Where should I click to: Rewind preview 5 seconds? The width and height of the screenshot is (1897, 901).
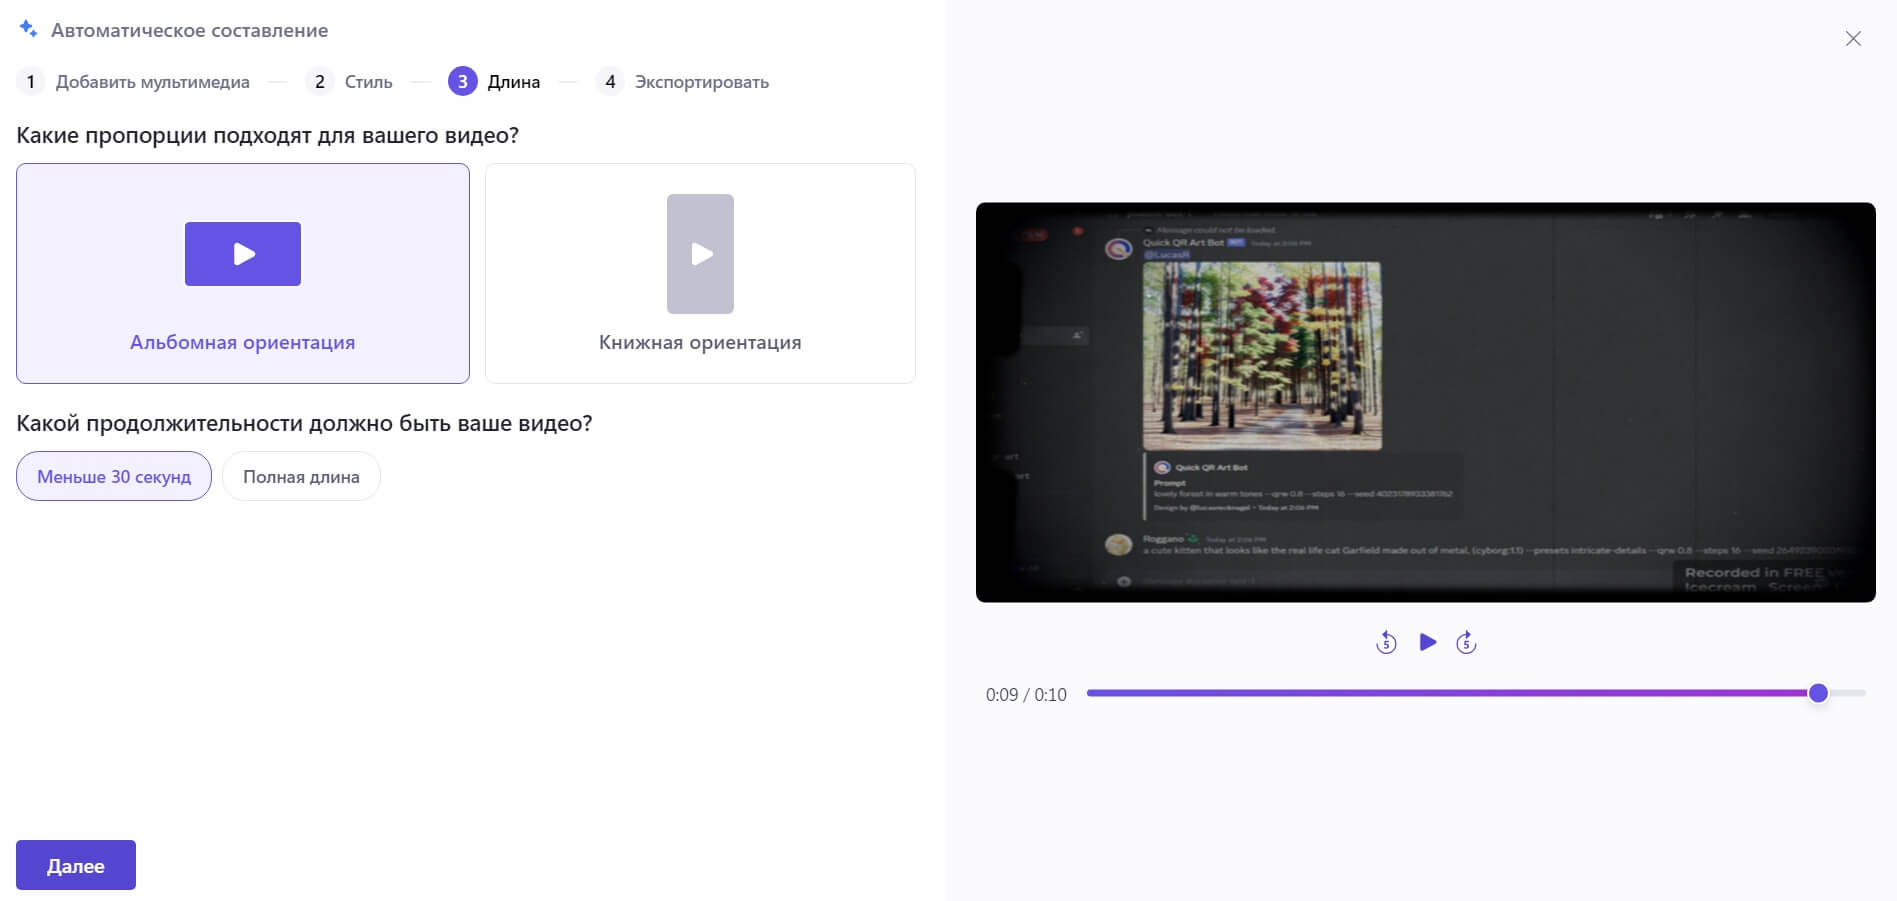pyautogui.click(x=1386, y=642)
